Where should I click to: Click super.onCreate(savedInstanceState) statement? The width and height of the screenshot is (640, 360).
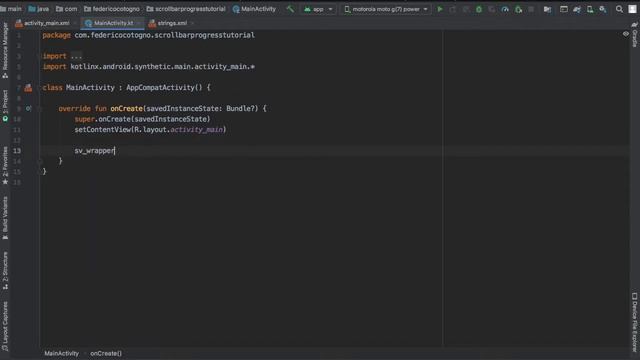tap(142, 119)
